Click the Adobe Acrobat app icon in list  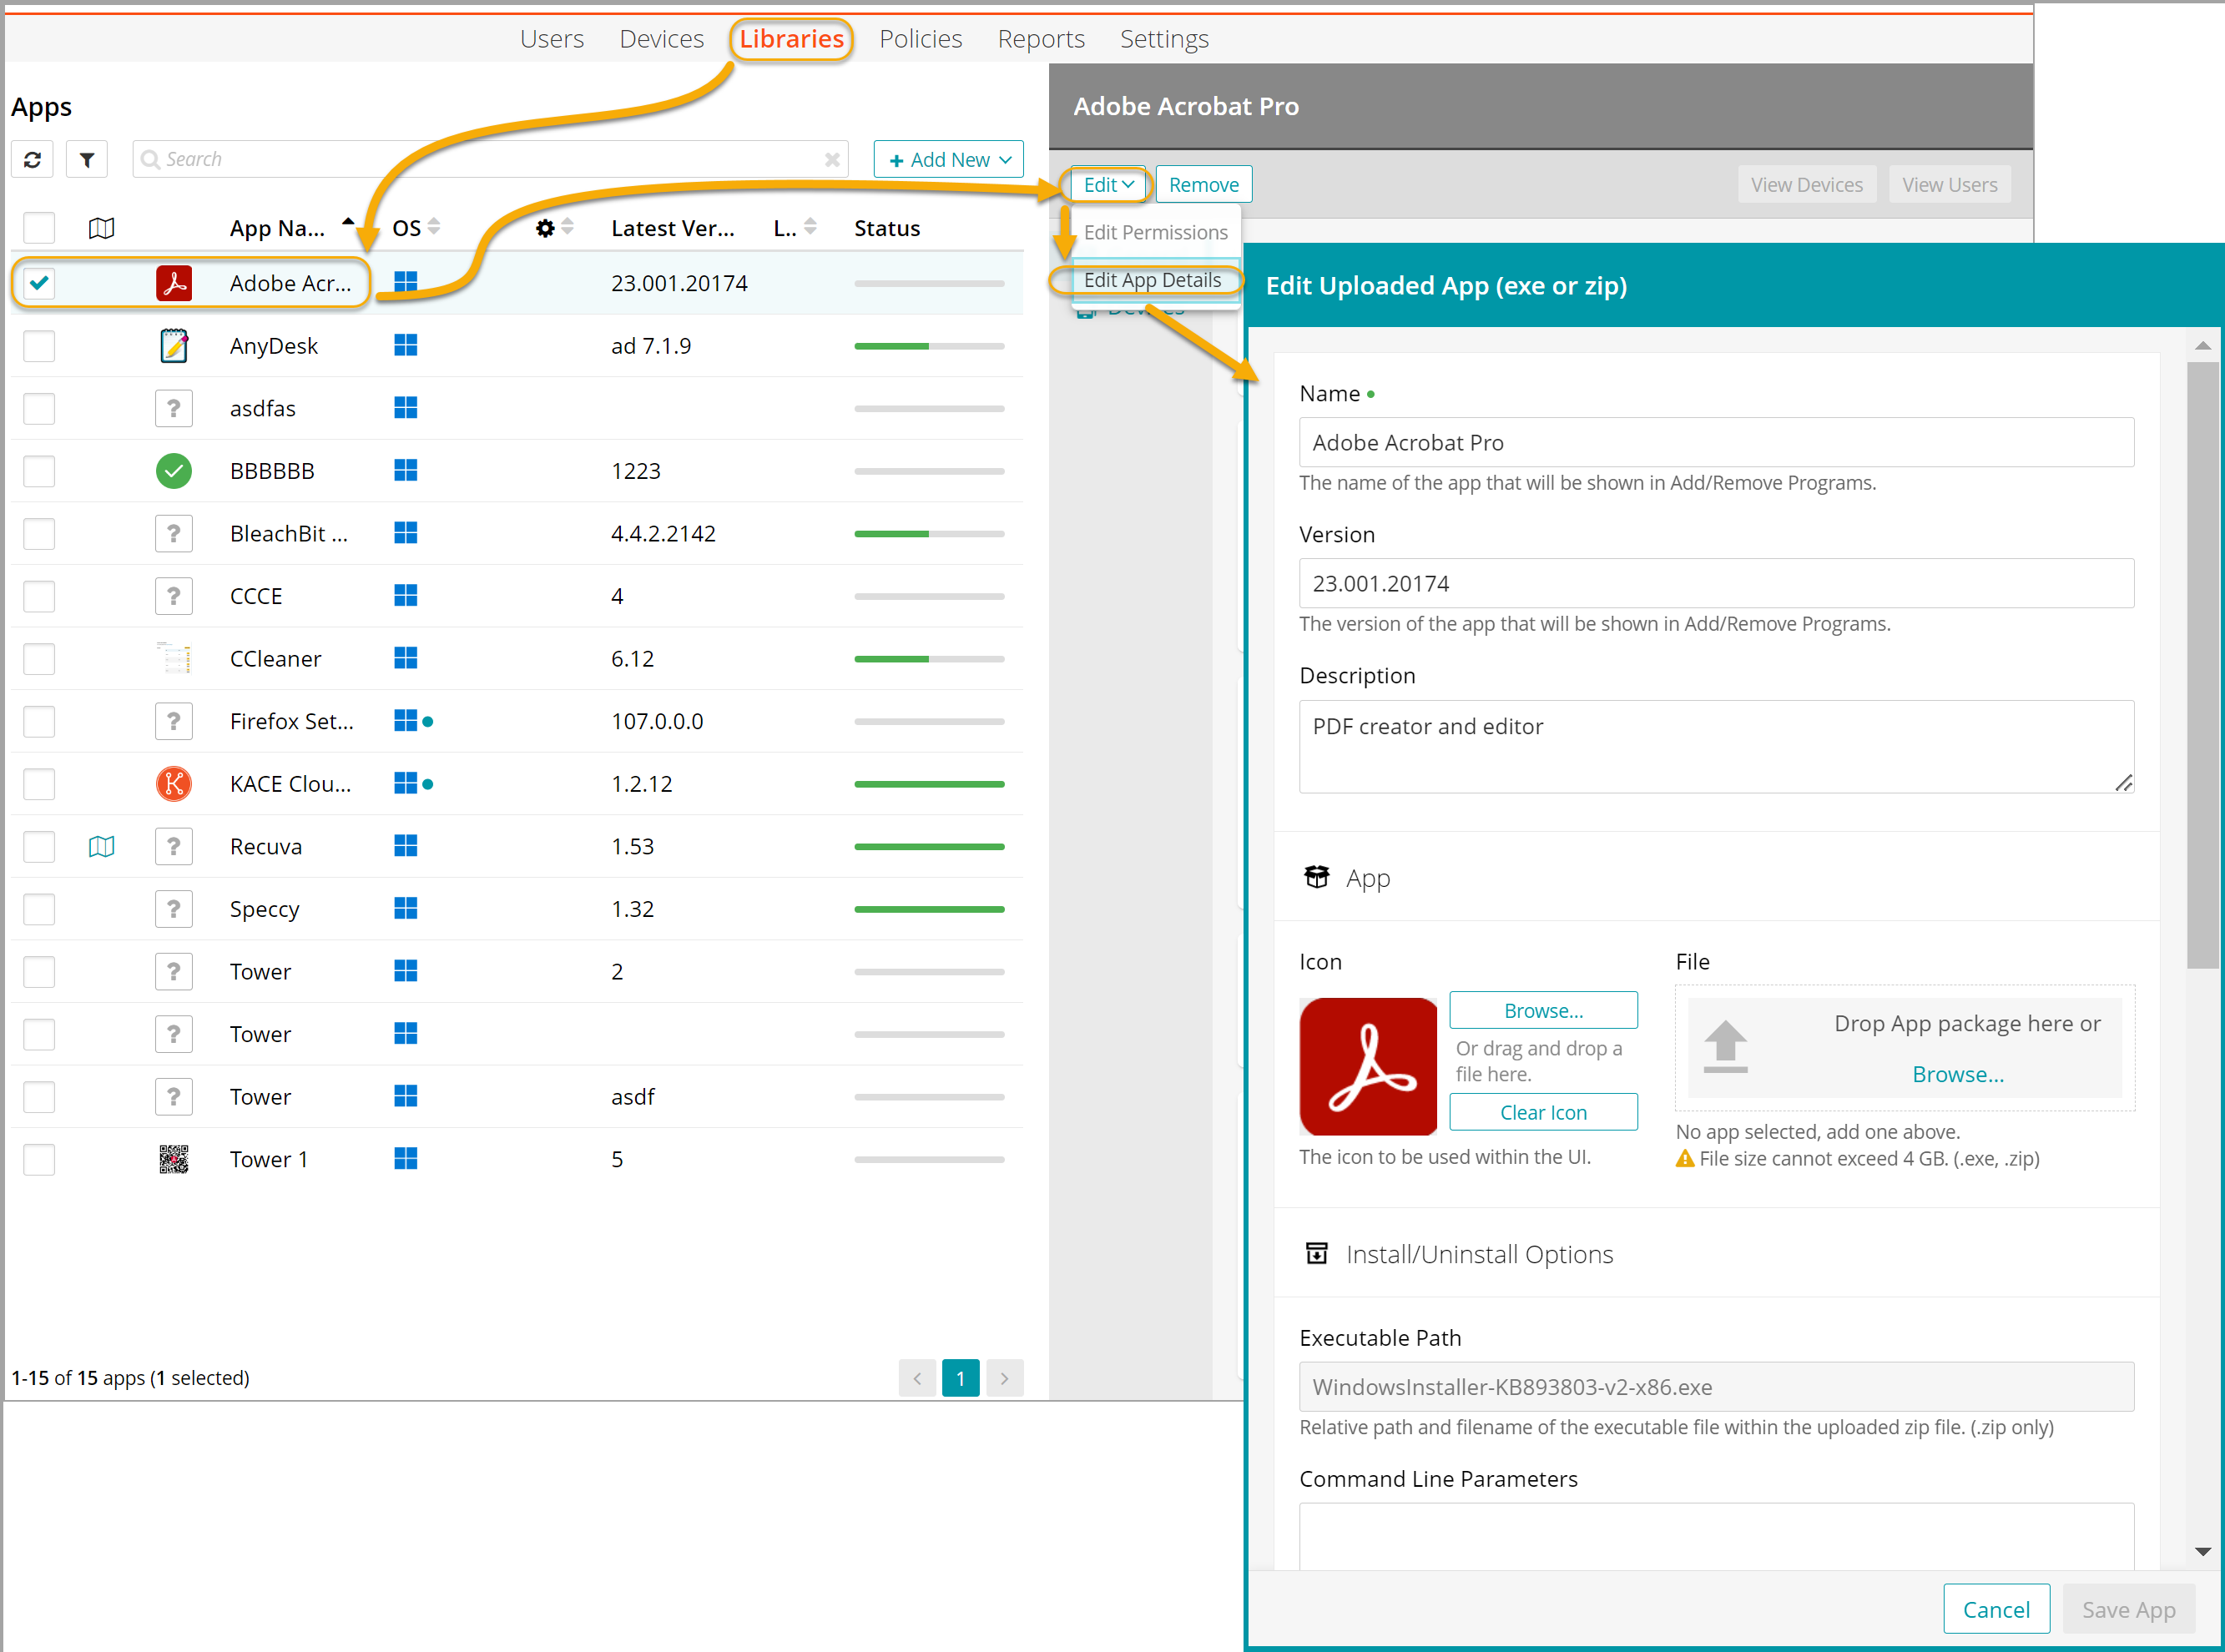(174, 283)
